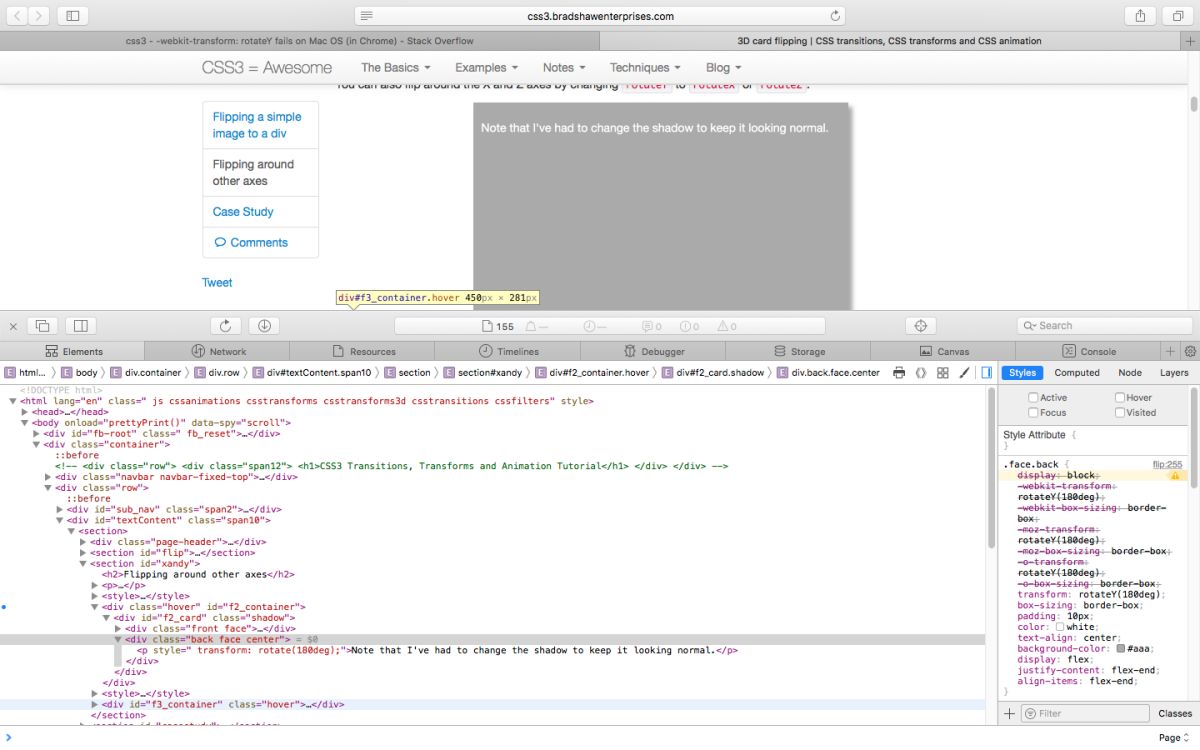This screenshot has height=750, width=1200.
Task: Focus the styles Filter field
Action: click(x=1086, y=713)
